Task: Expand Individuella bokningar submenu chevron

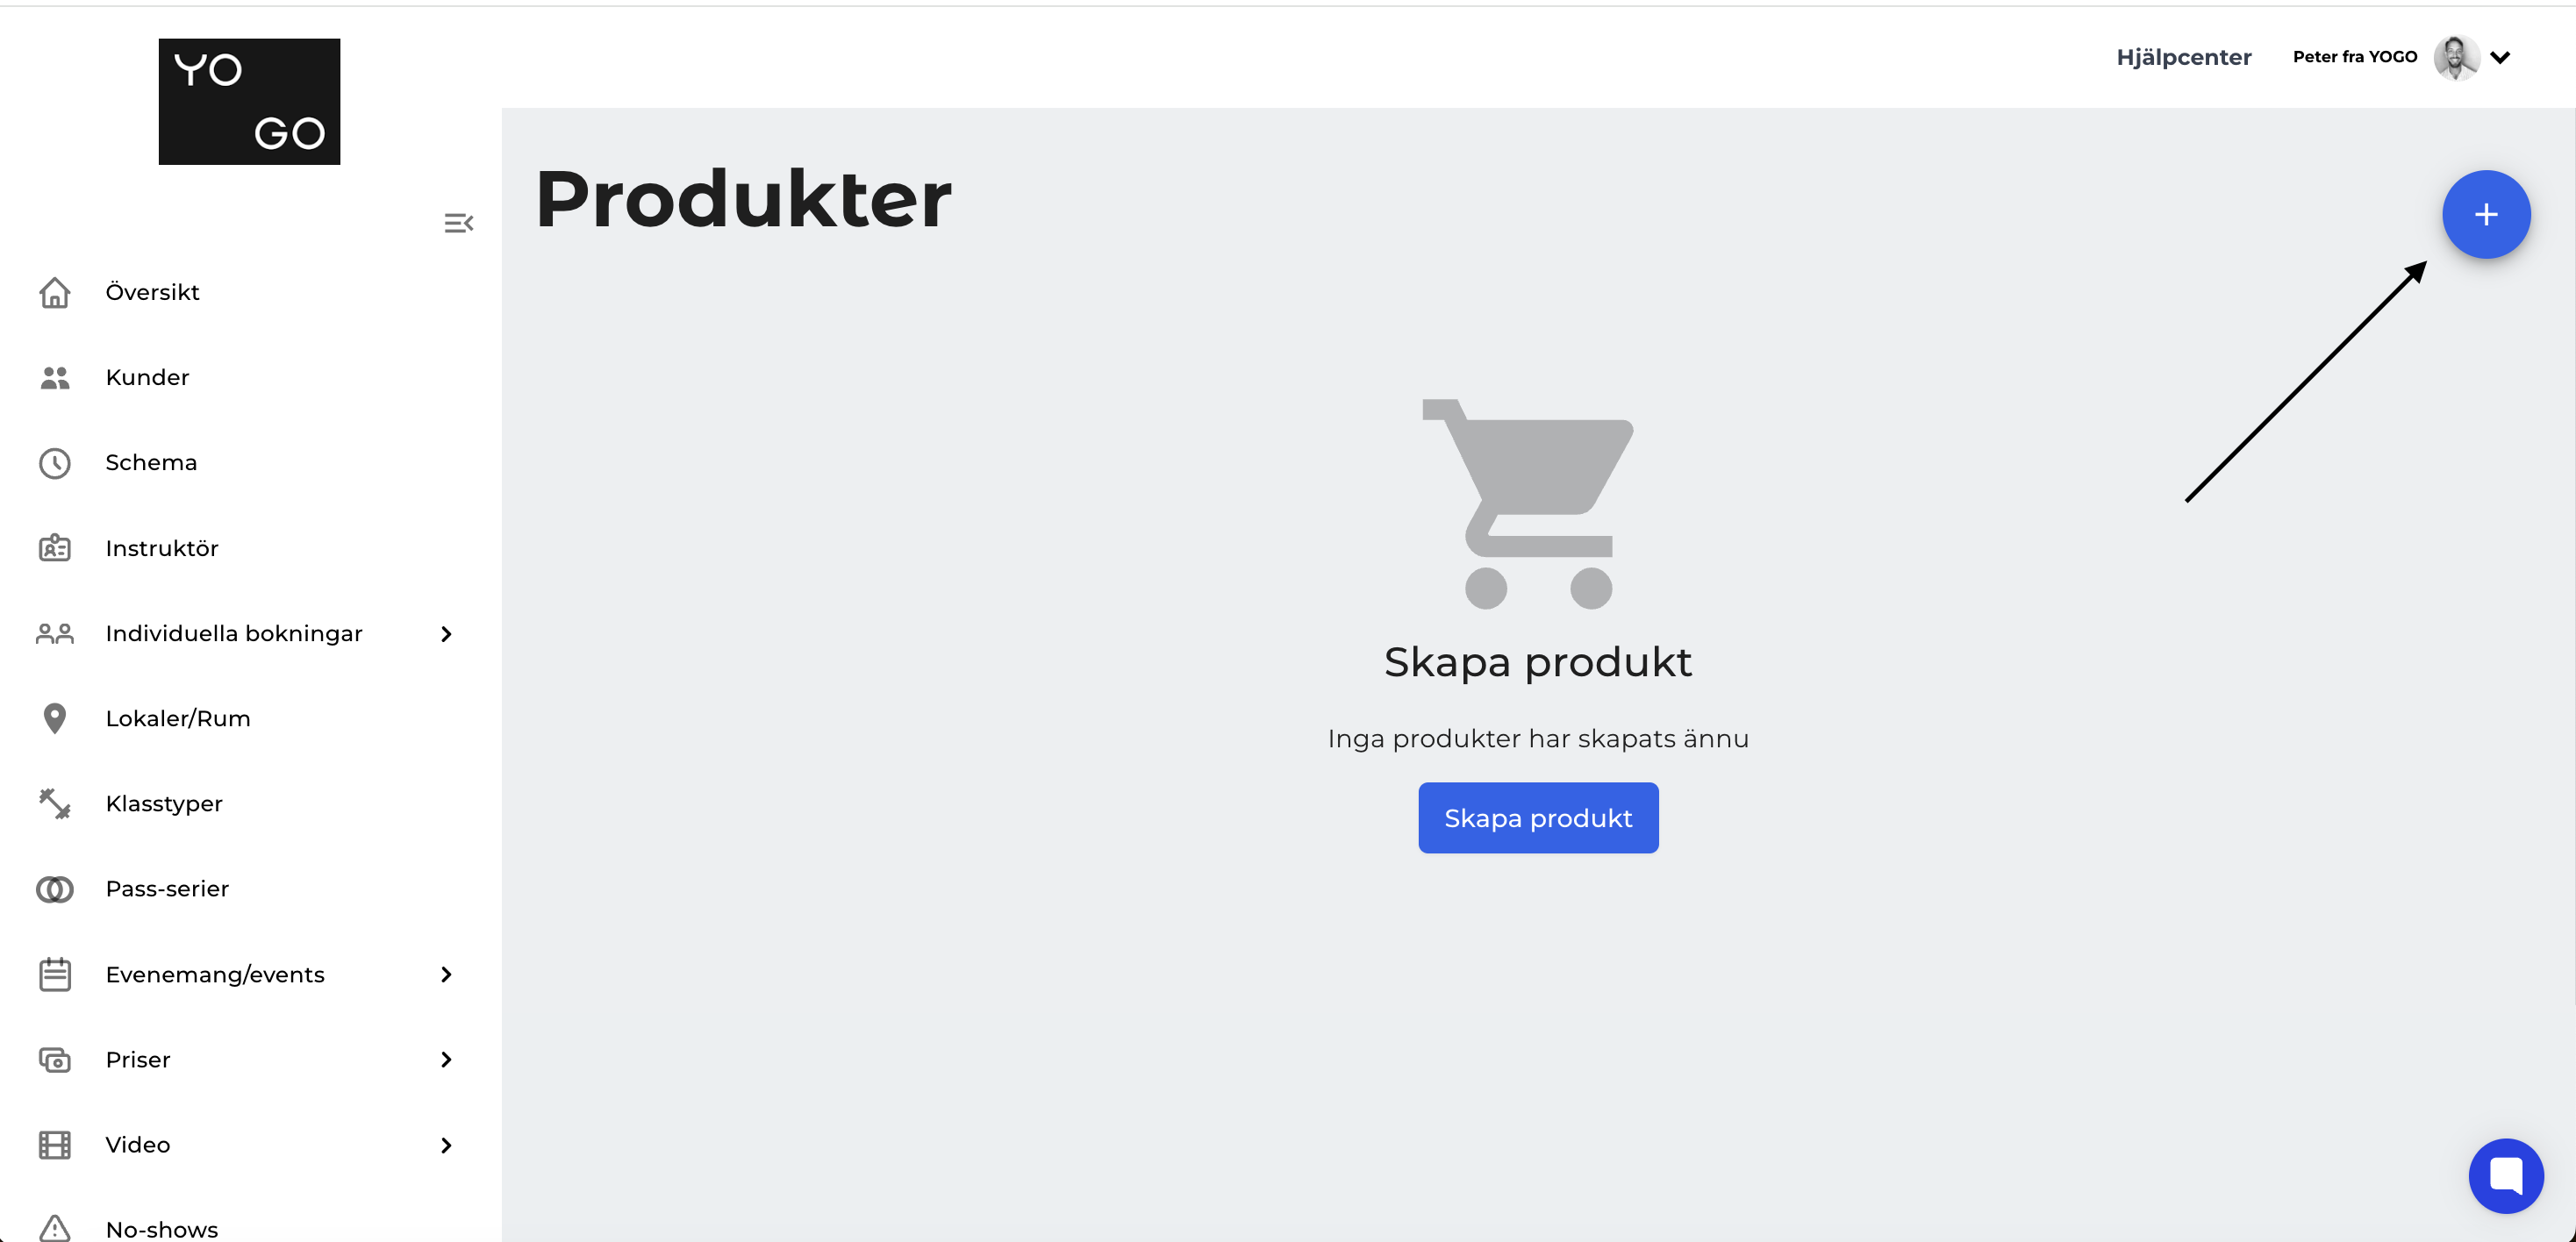Action: point(446,634)
